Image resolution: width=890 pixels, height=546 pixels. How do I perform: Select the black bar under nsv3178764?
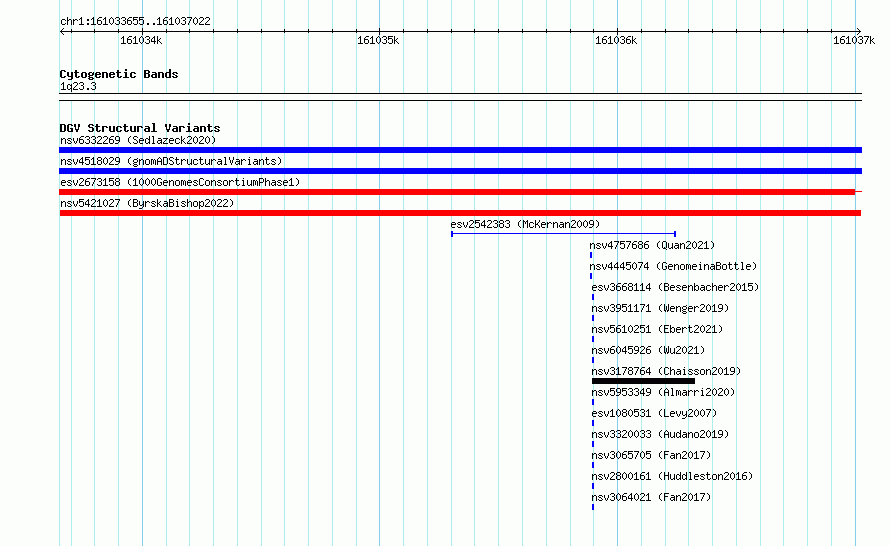tap(643, 381)
